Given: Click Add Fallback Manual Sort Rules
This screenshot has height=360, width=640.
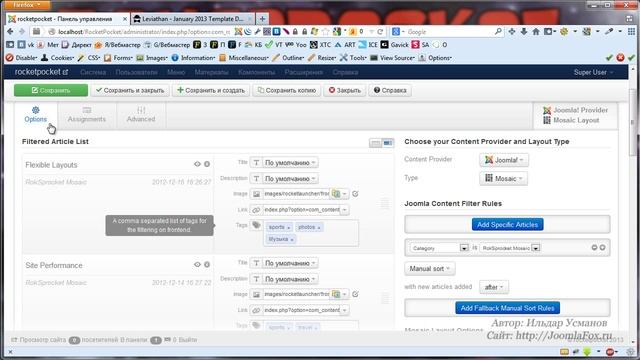Looking at the screenshot, I should pyautogui.click(x=507, y=308).
